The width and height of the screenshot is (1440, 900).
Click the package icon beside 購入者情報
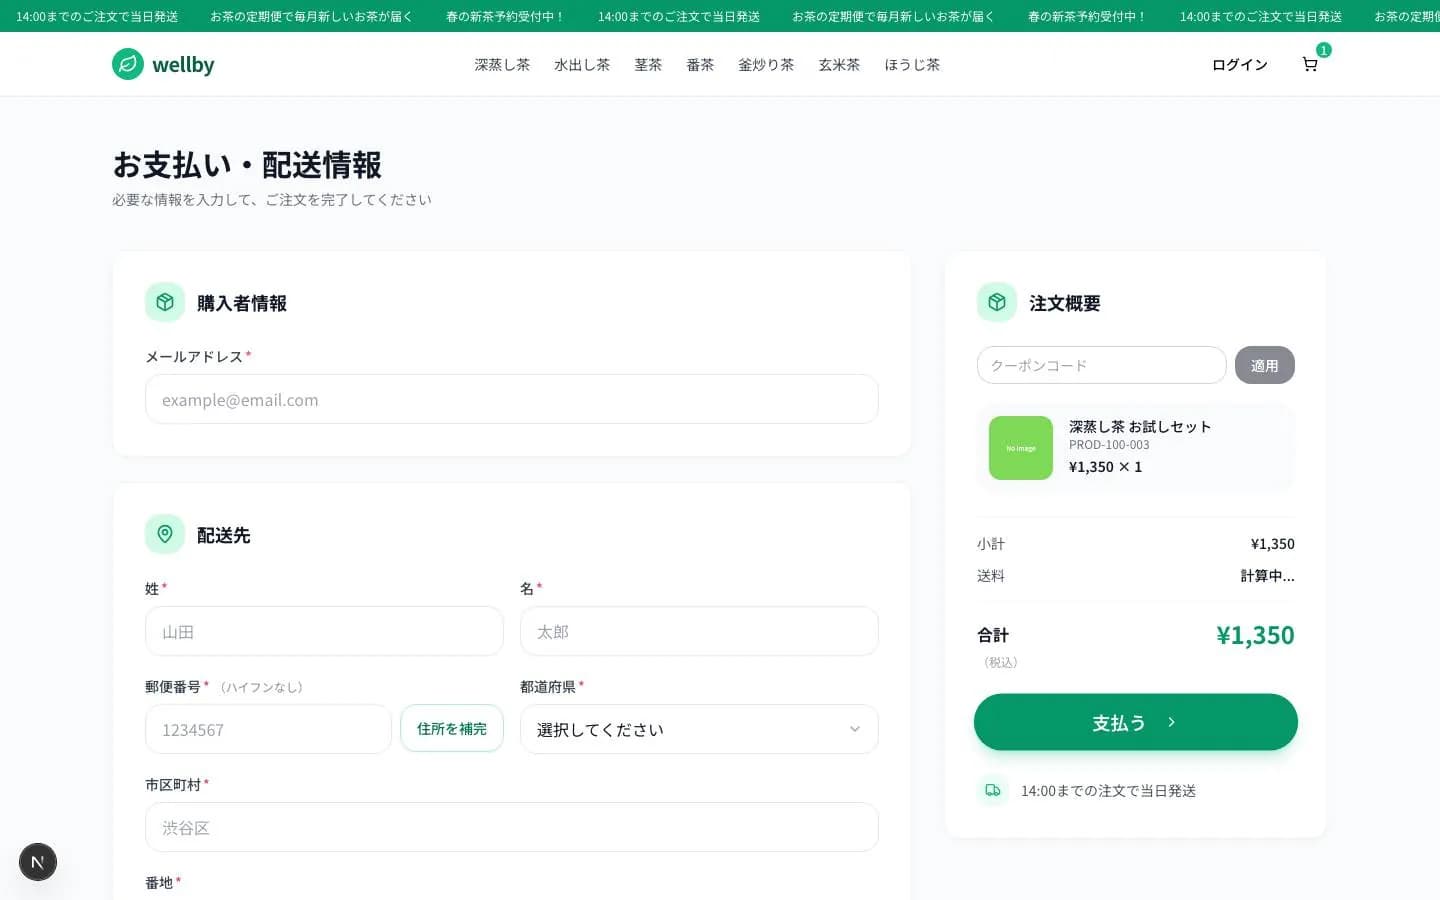[x=165, y=302]
